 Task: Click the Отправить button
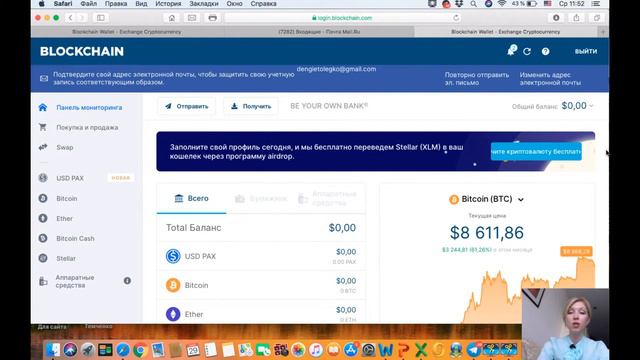pos(187,106)
